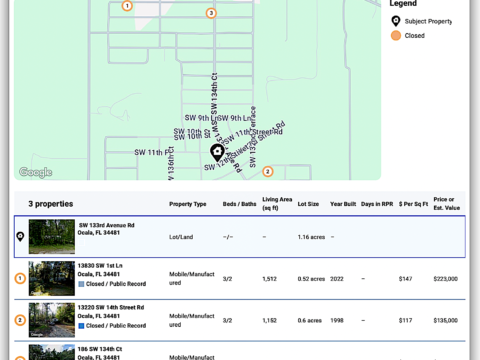Click the $ Per Sq Ft column header
Screen dimensions: 480x360
point(413,204)
